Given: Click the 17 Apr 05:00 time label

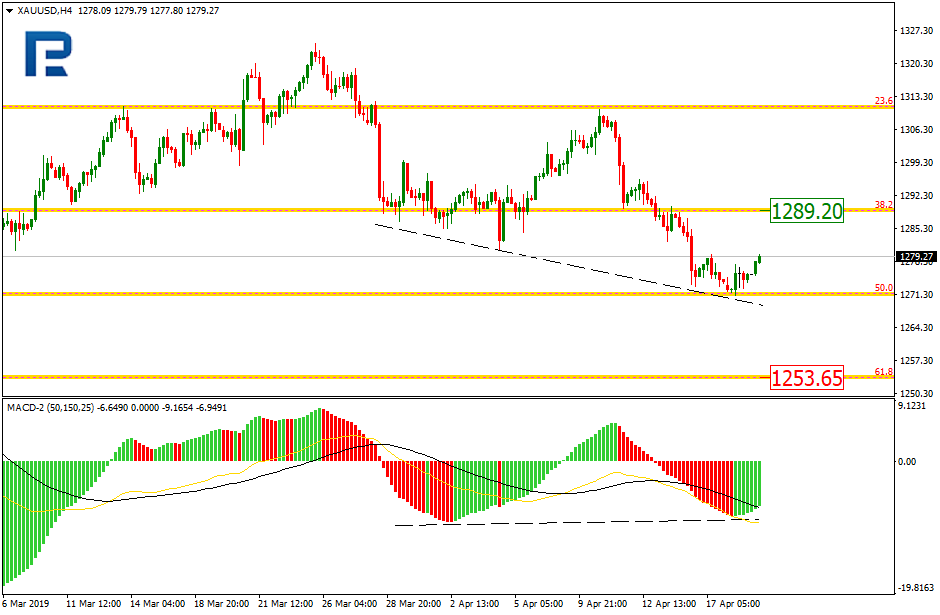Looking at the screenshot, I should click(733, 604).
